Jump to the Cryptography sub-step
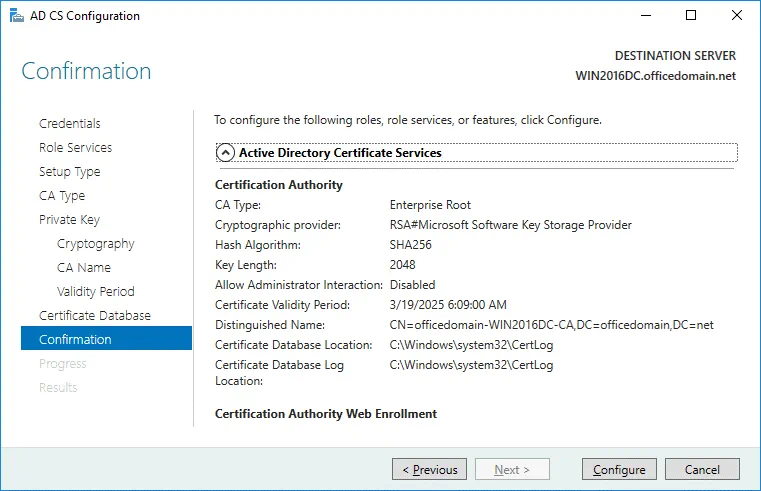The height and width of the screenshot is (491, 761). (x=95, y=244)
